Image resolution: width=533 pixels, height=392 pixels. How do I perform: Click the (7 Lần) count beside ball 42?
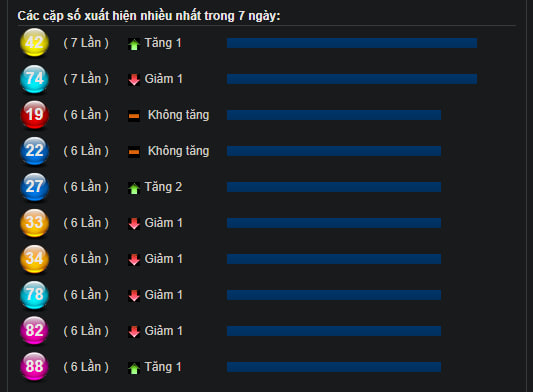point(86,43)
